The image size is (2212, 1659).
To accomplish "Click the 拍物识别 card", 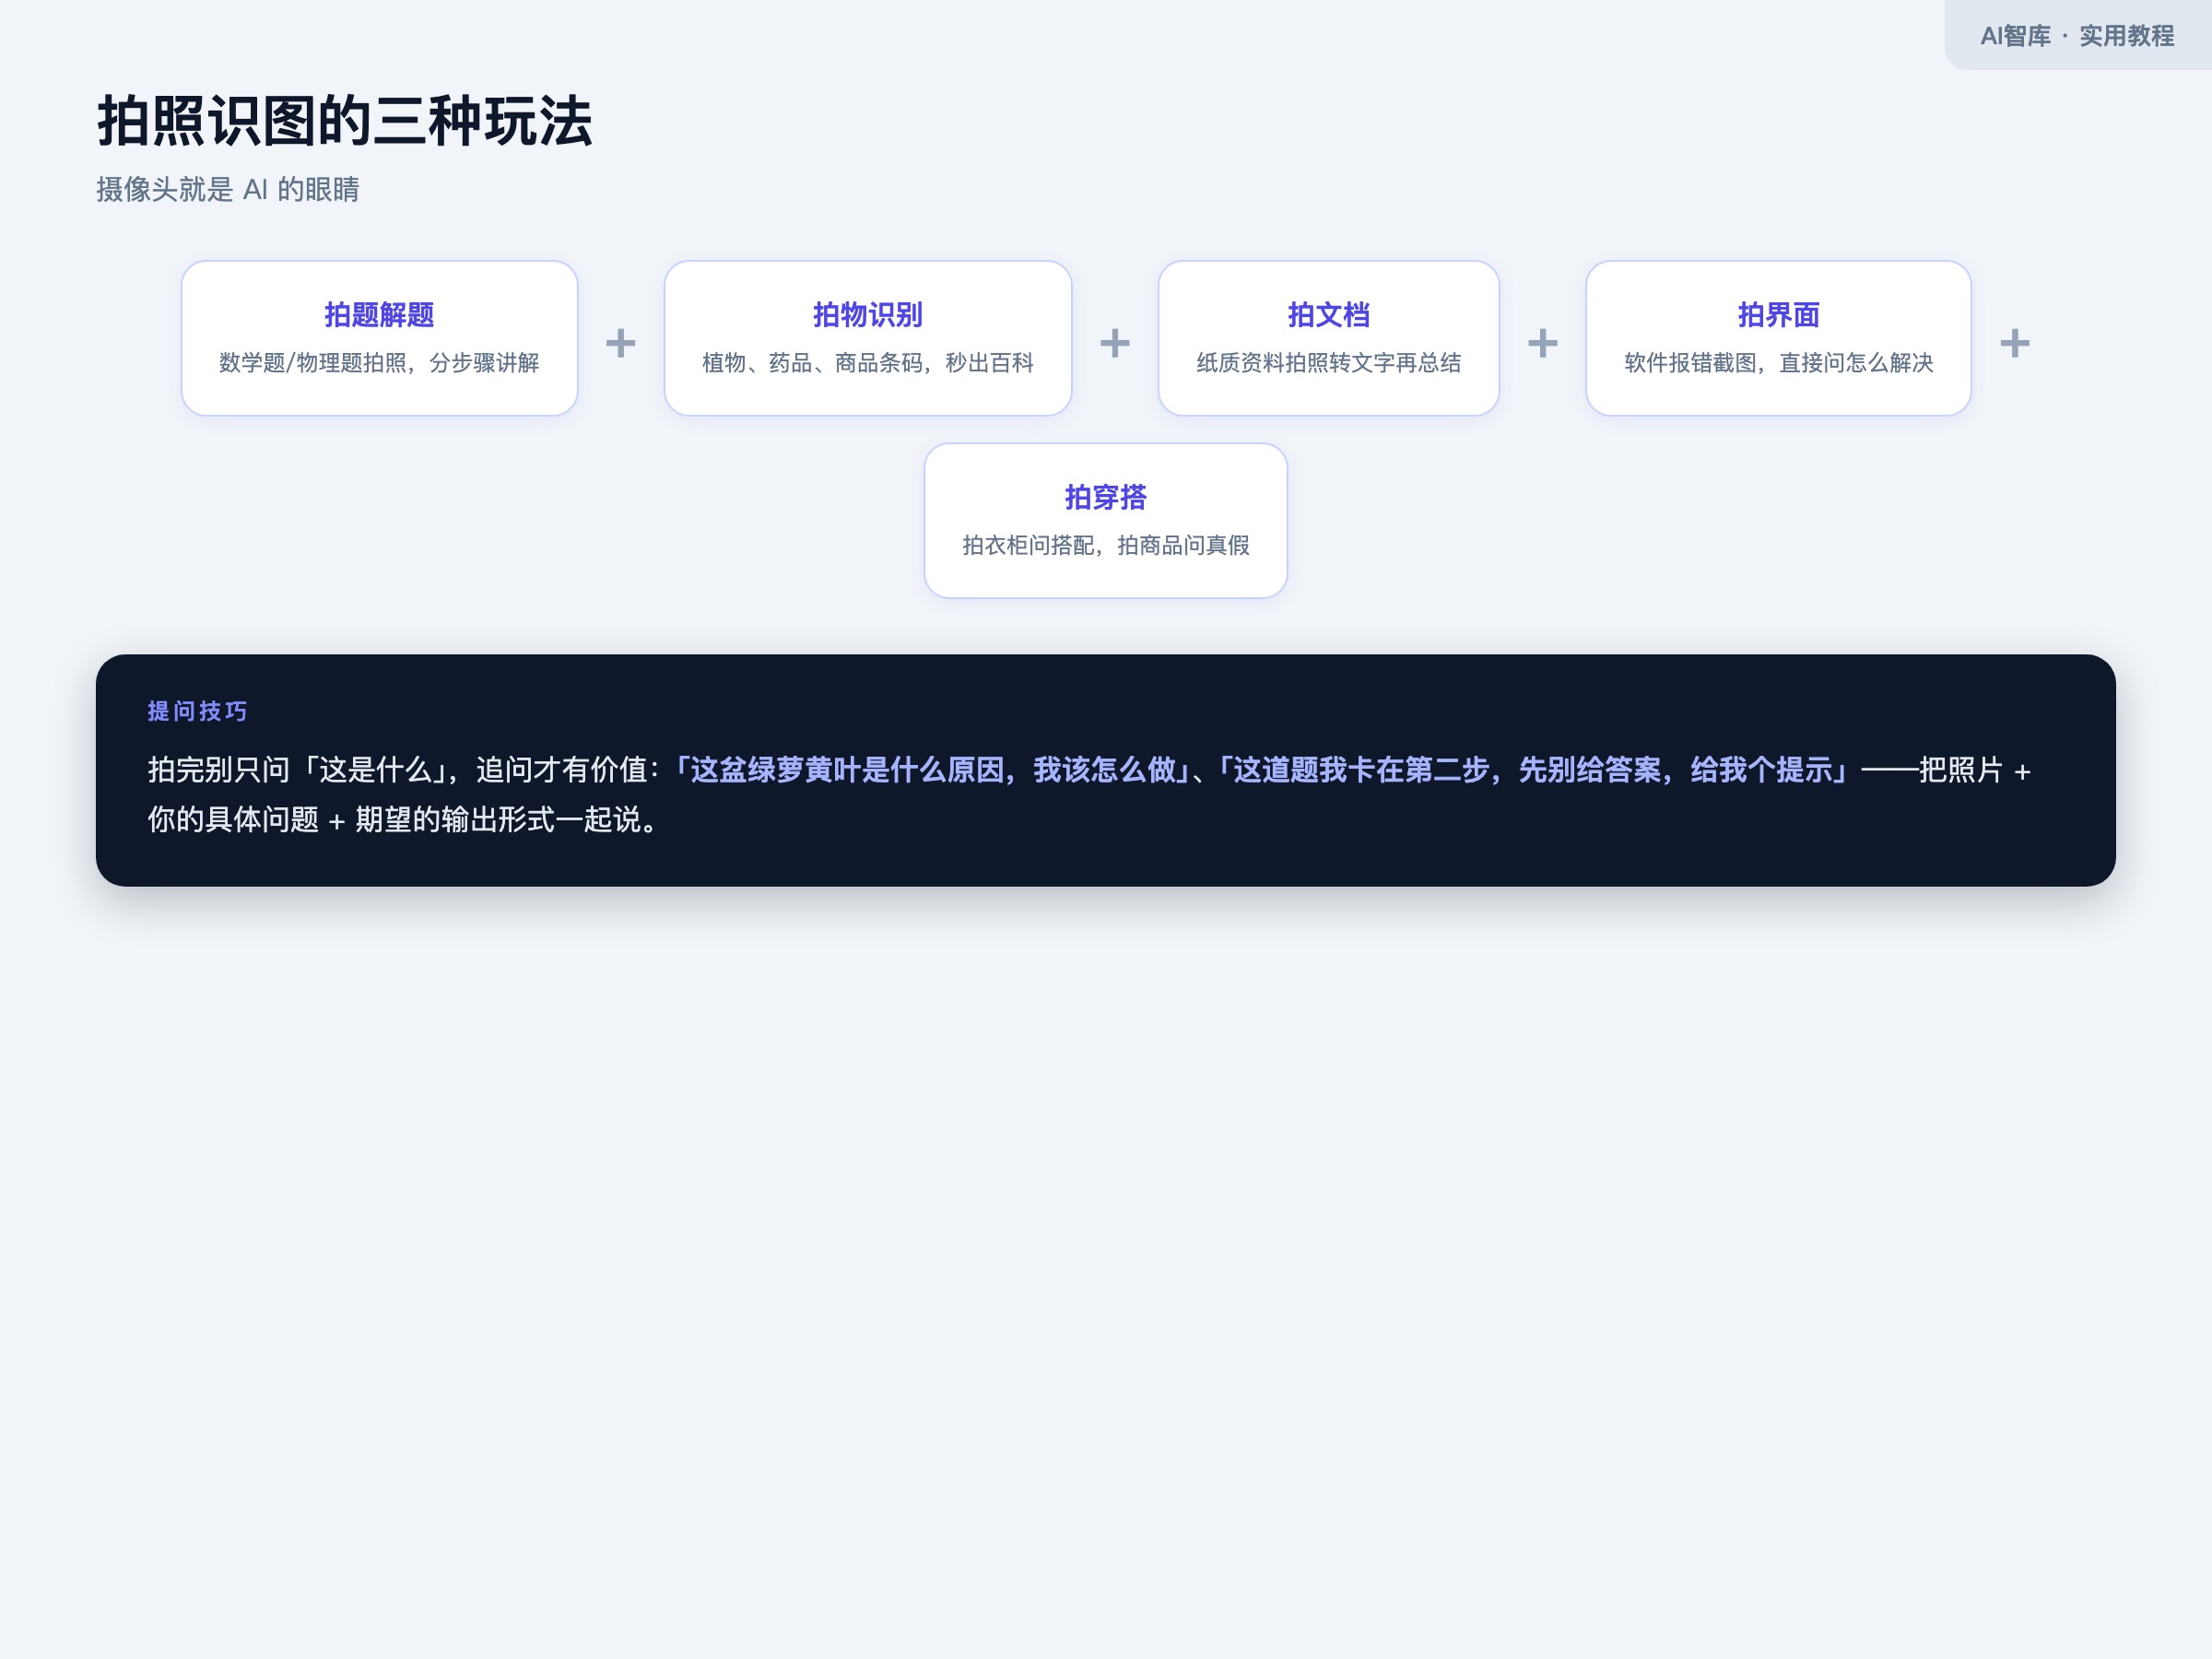I will coord(867,338).
